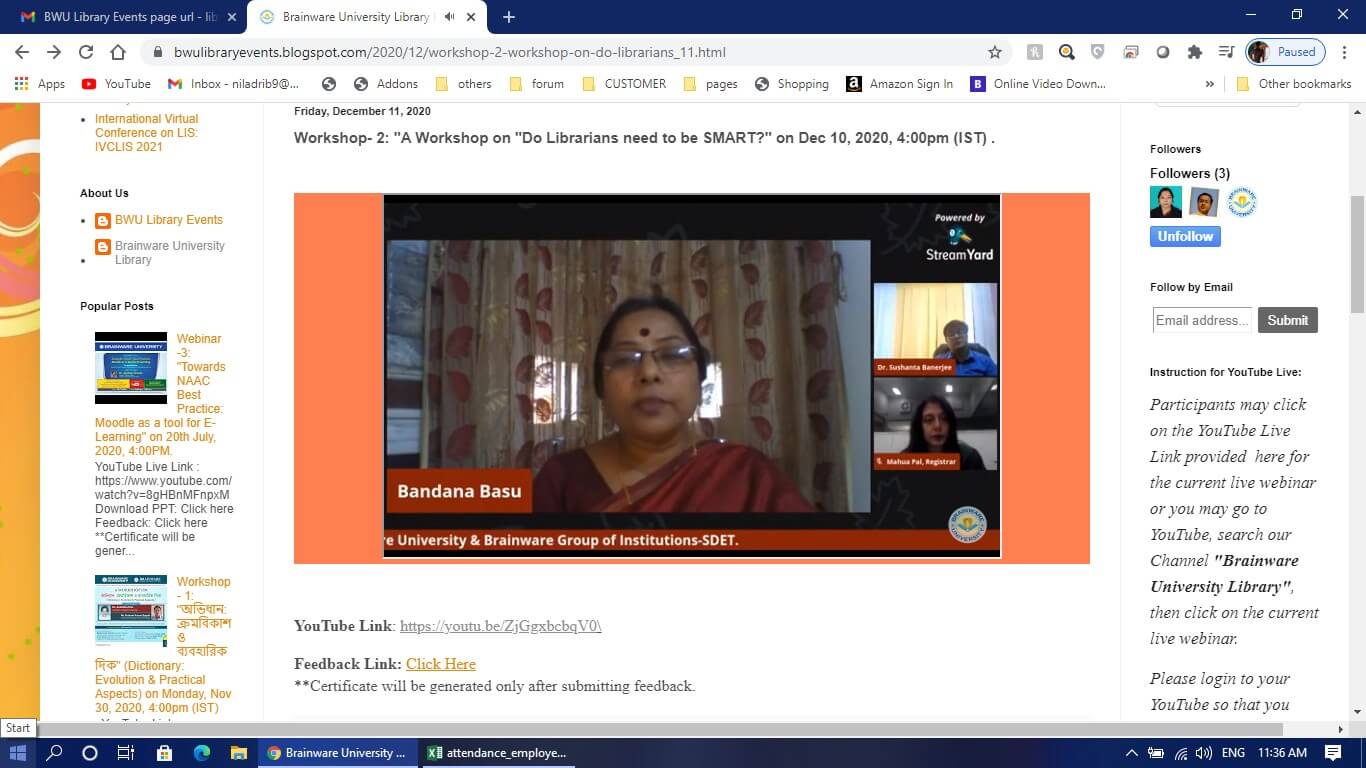Click the Feedback 'Click Here' link

(440, 664)
